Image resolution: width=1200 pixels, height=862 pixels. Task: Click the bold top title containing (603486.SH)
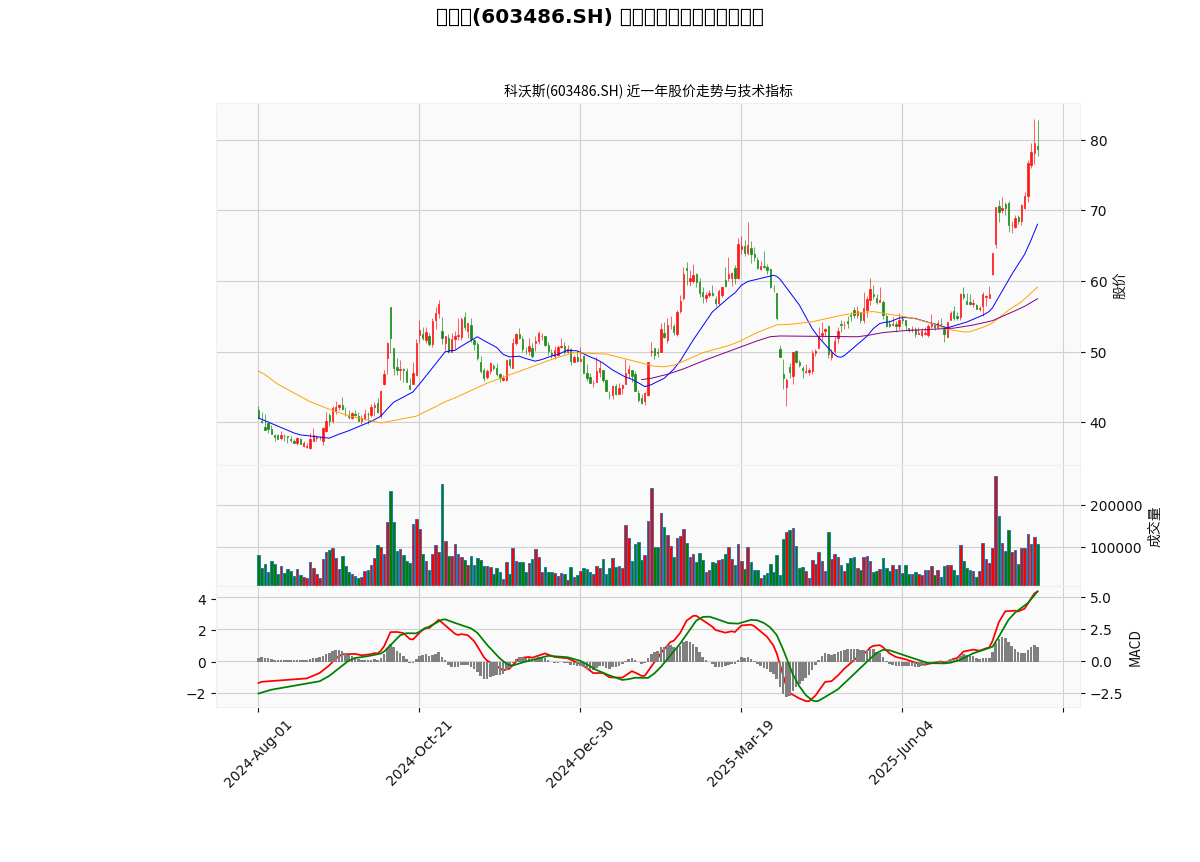point(600,17)
